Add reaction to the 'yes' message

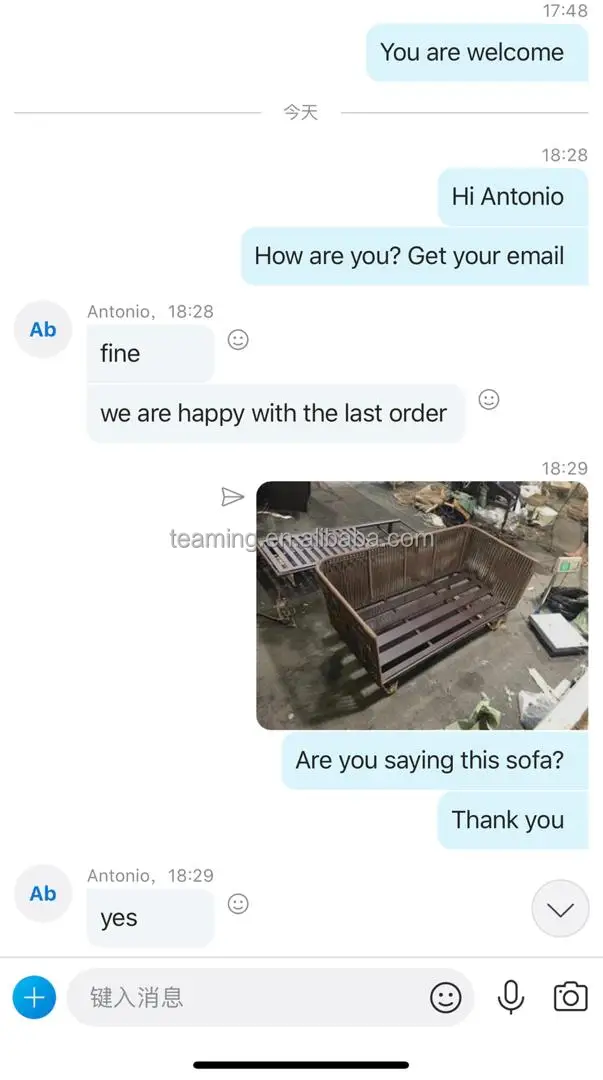pos(238,904)
